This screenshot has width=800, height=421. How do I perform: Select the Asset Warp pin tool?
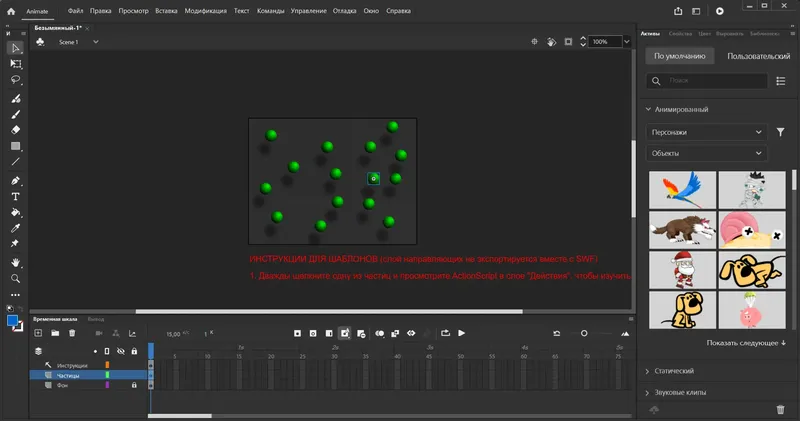pyautogui.click(x=15, y=243)
